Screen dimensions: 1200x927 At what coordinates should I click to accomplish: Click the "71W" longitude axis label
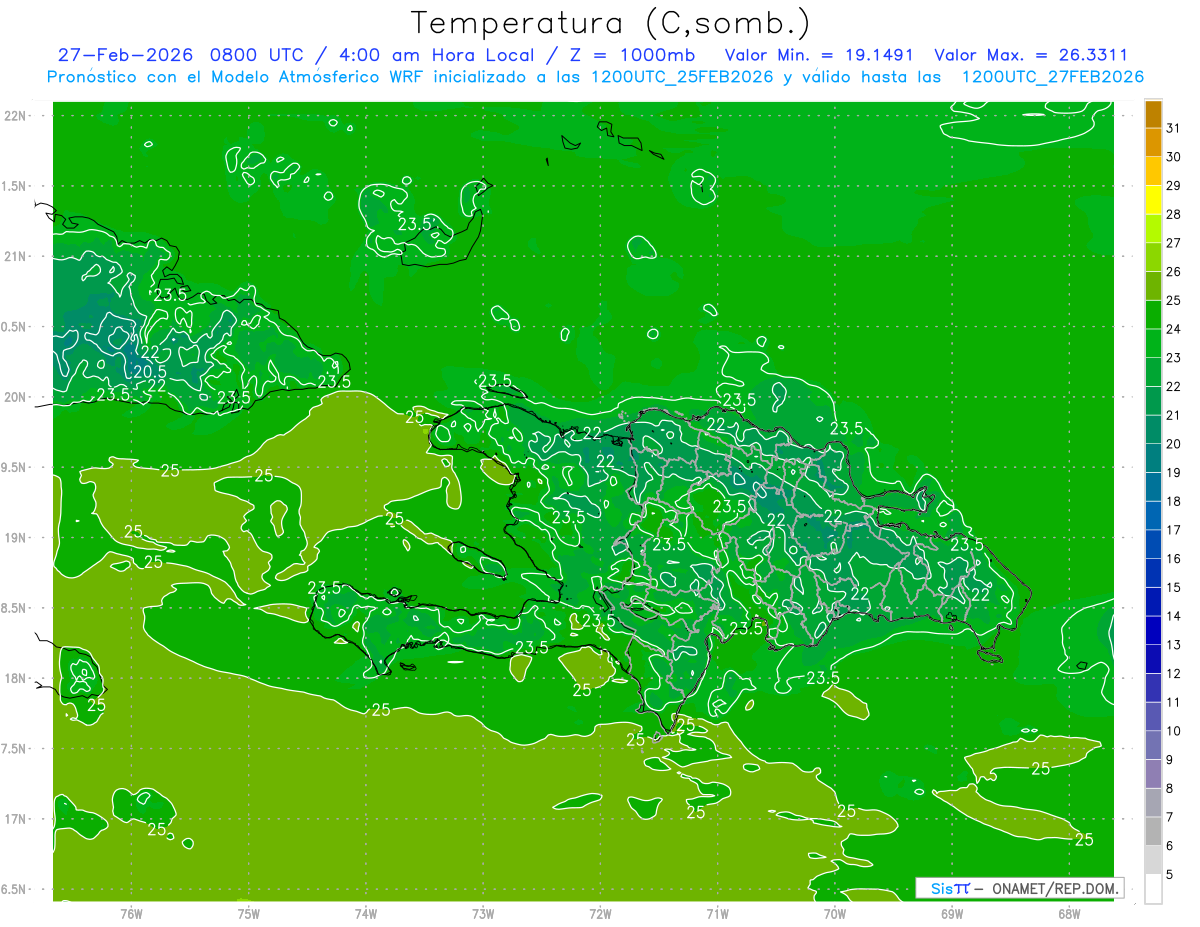click(x=717, y=914)
